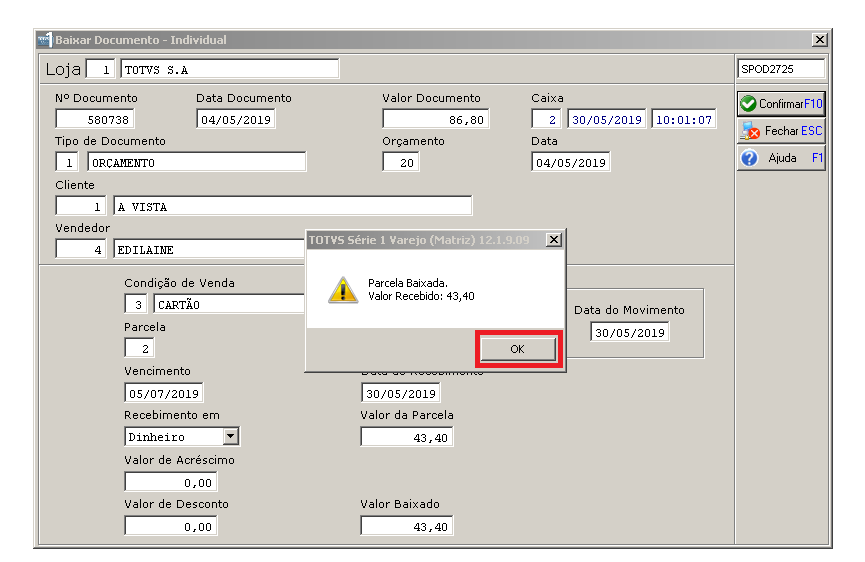Click OK in the Parcela Baixada dialog
The height and width of the screenshot is (562, 865).
pyautogui.click(x=517, y=349)
